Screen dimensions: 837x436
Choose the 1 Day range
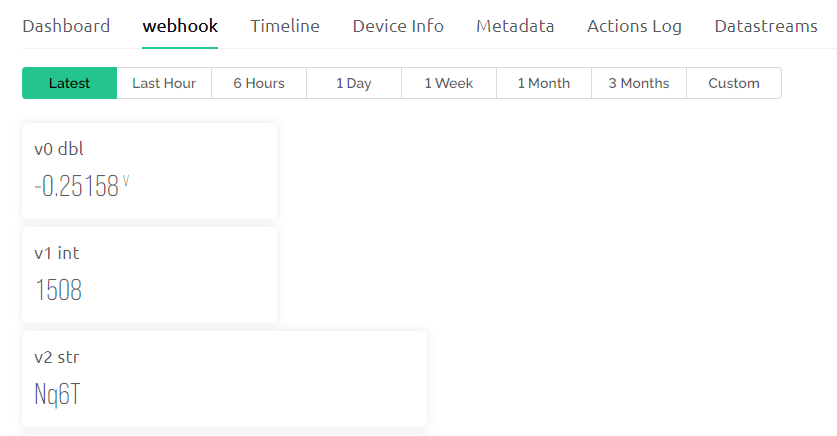click(354, 83)
